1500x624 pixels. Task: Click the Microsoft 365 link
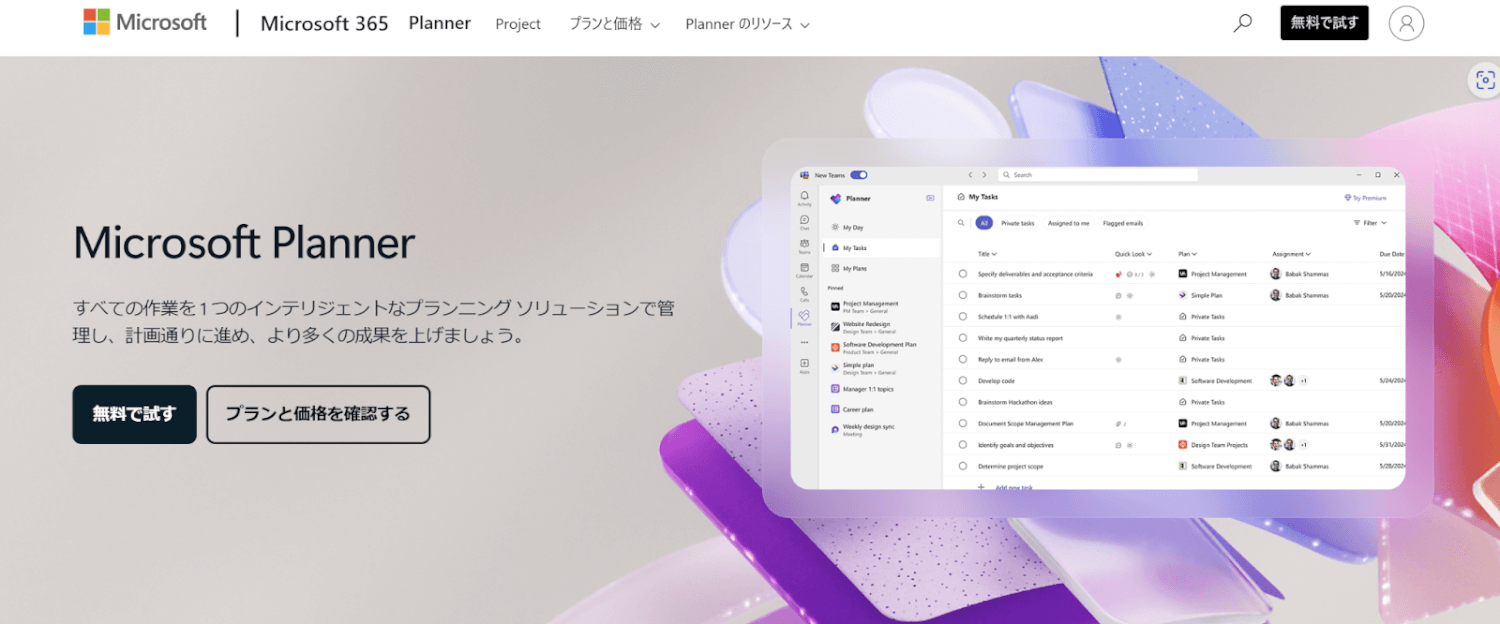[324, 23]
